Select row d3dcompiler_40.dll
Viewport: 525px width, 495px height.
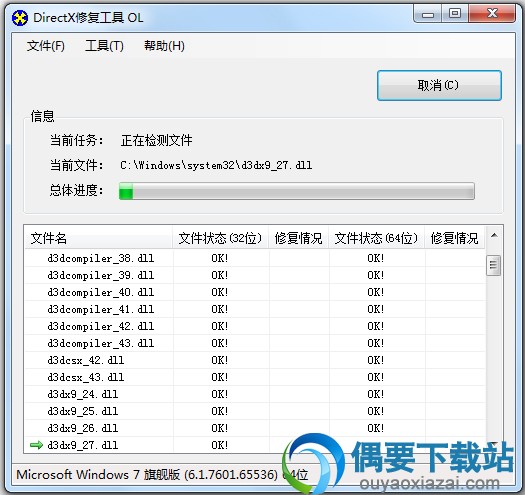(255, 292)
